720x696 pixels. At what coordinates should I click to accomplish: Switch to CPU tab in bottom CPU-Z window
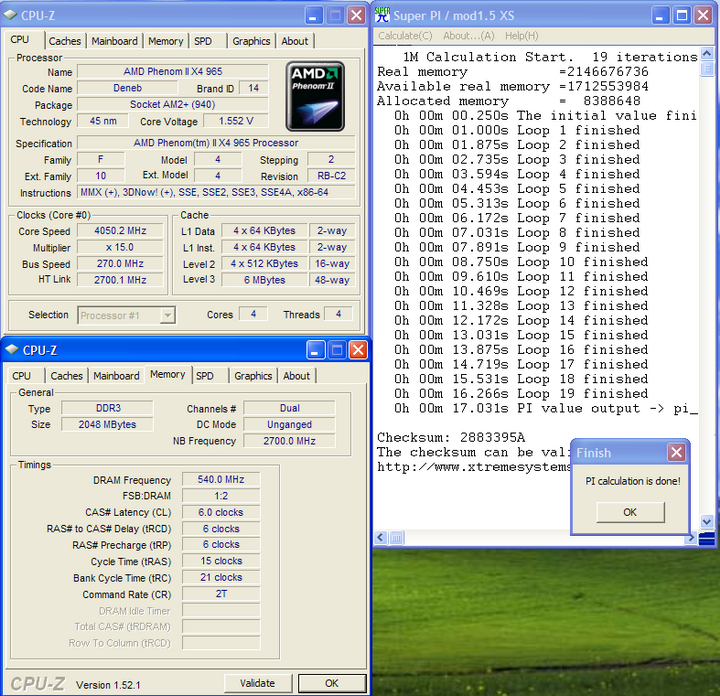point(22,376)
